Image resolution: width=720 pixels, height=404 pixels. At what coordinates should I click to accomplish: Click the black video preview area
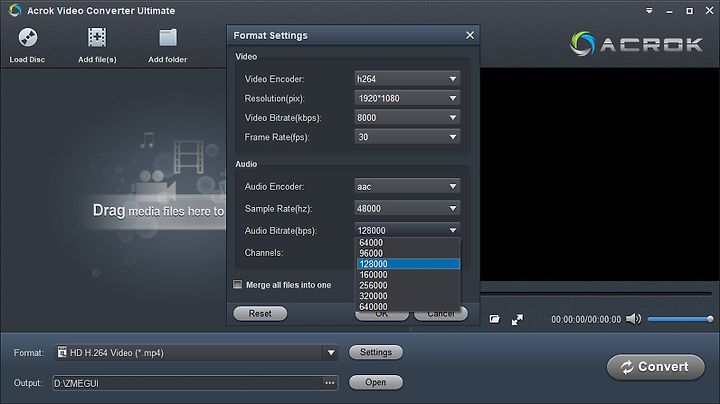[x=600, y=174]
